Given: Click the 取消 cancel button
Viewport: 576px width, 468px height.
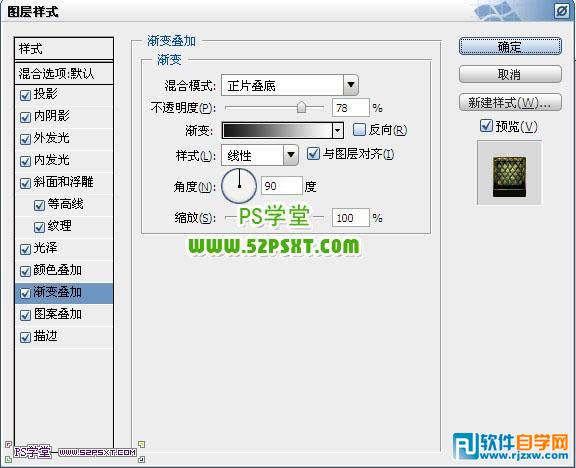Looking at the screenshot, I should [510, 75].
